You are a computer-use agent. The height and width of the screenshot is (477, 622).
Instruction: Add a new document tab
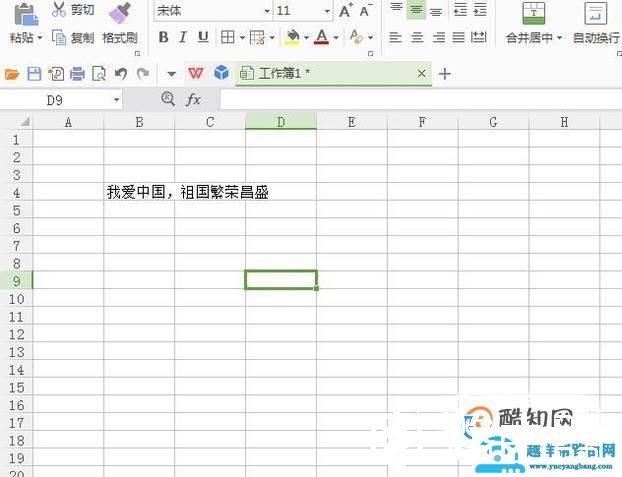pos(445,74)
